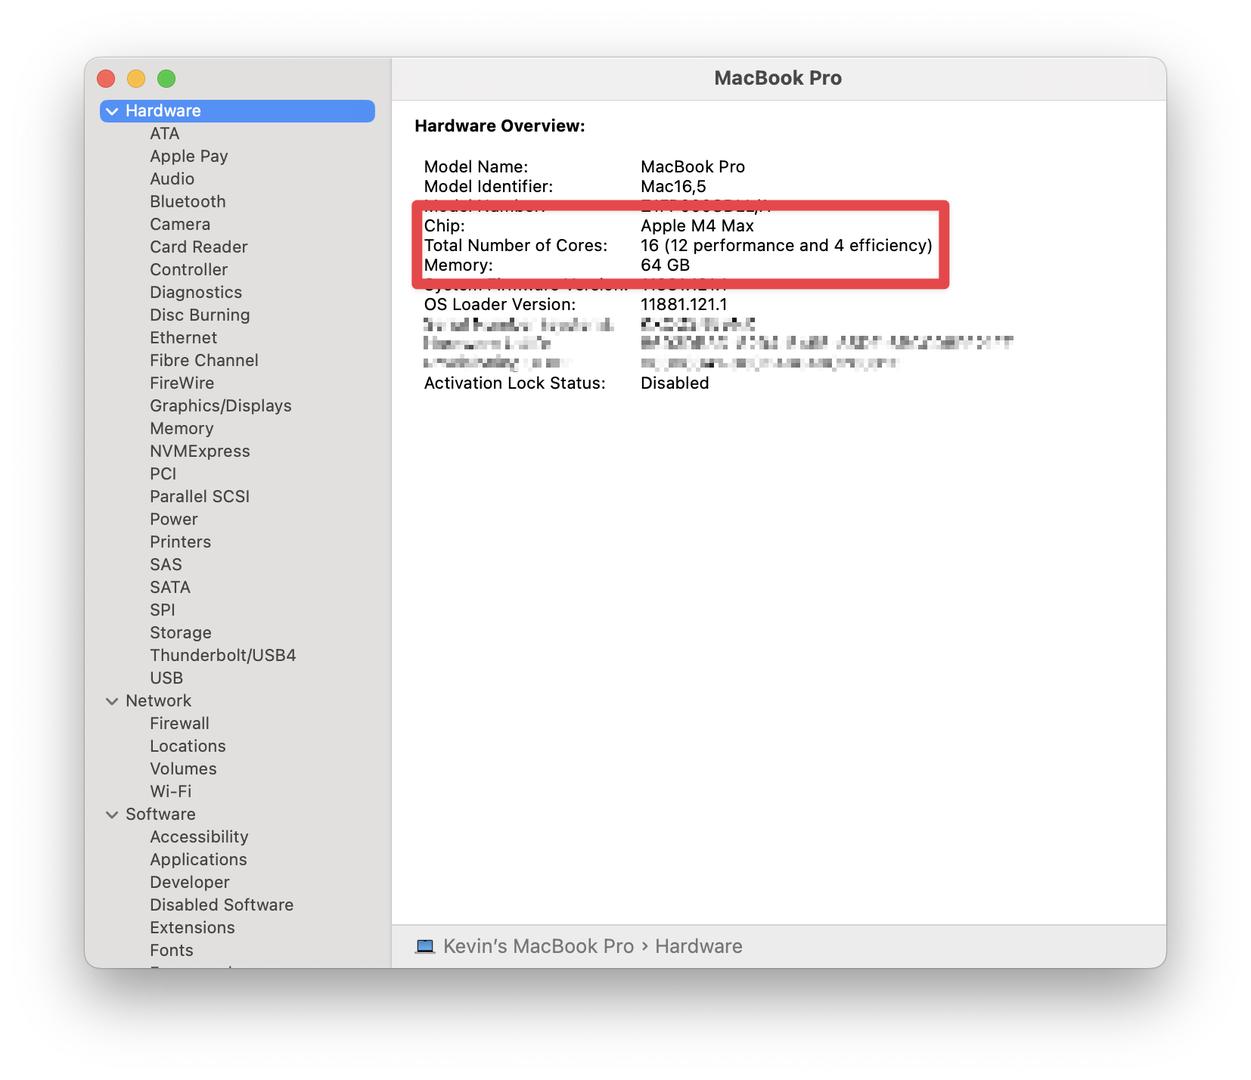Select Disabled Software in the sidebar
This screenshot has height=1080, width=1251.
point(221,905)
